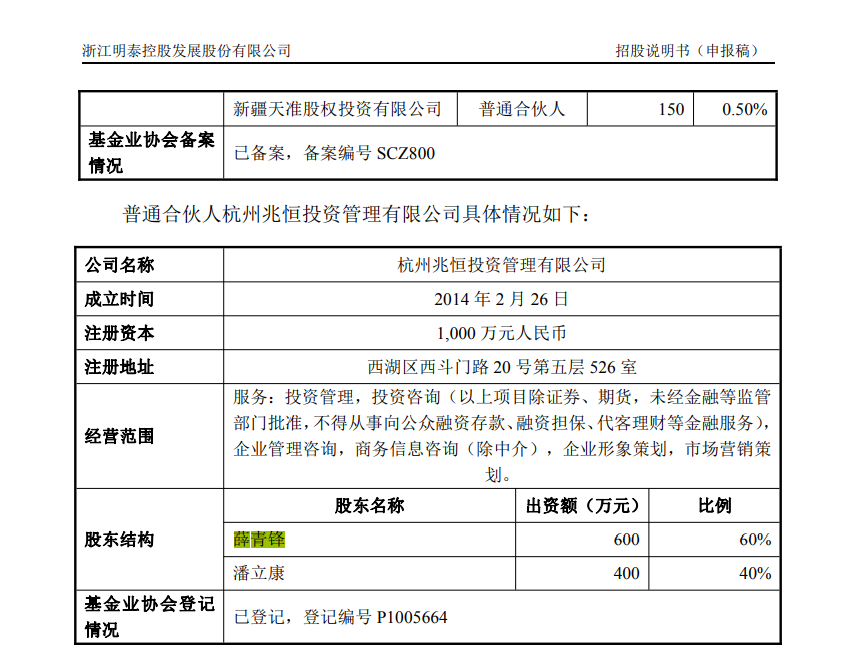Image resolution: width=856 pixels, height=659 pixels.
Task: Click the 注册地址 row label
Action: click(119, 367)
